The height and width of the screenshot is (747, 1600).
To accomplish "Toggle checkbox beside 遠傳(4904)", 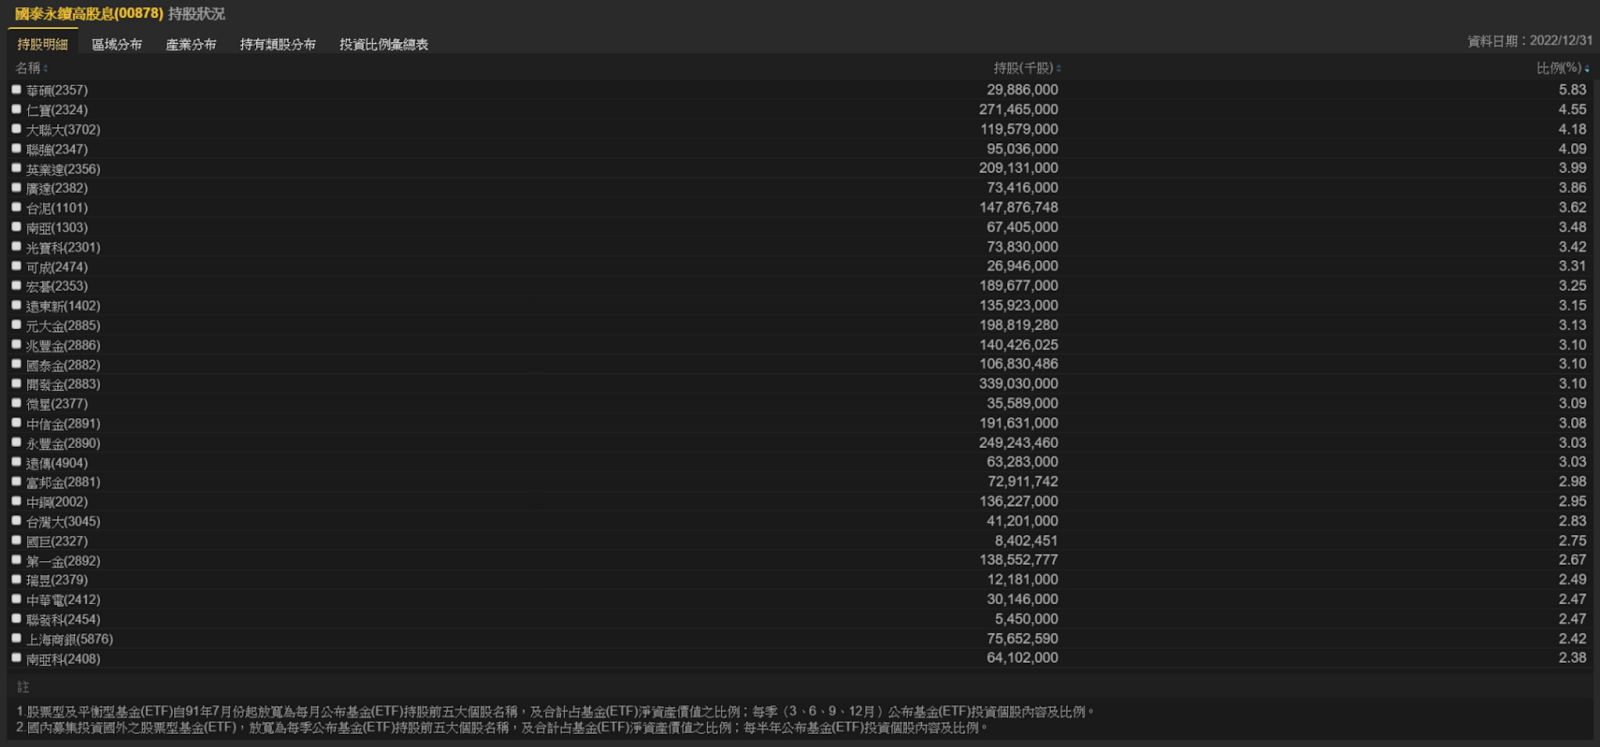I will pyautogui.click(x=16, y=462).
